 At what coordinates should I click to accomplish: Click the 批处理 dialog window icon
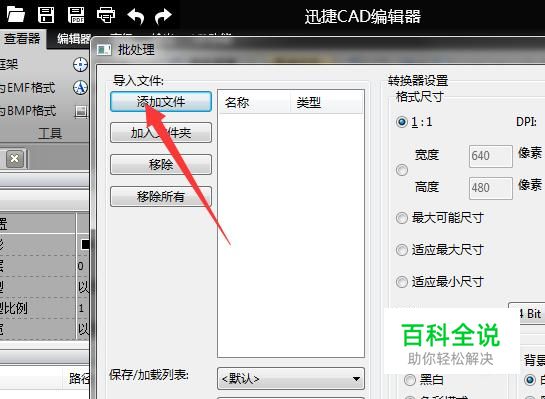click(x=104, y=50)
